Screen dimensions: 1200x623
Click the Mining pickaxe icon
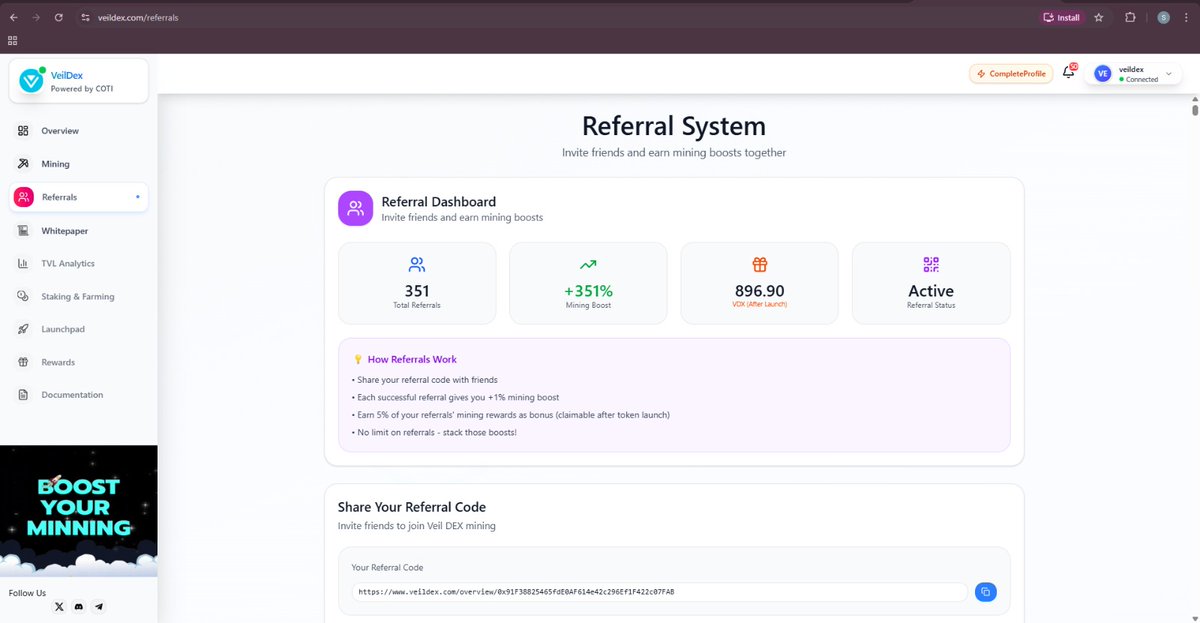[23, 164]
